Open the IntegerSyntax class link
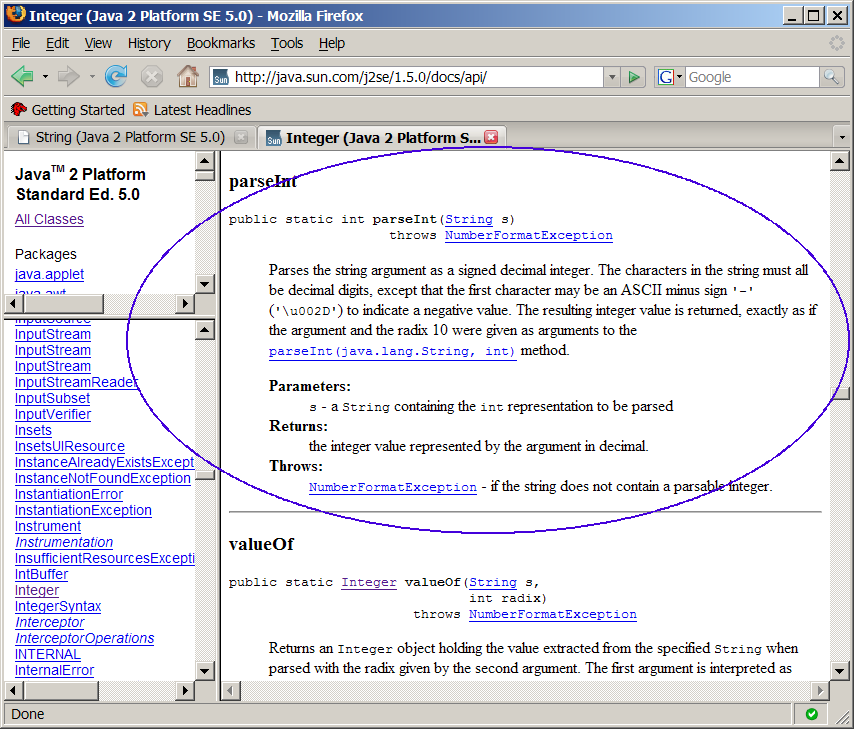Screen dimensions: 854x729 pyautogui.click(x=58, y=606)
